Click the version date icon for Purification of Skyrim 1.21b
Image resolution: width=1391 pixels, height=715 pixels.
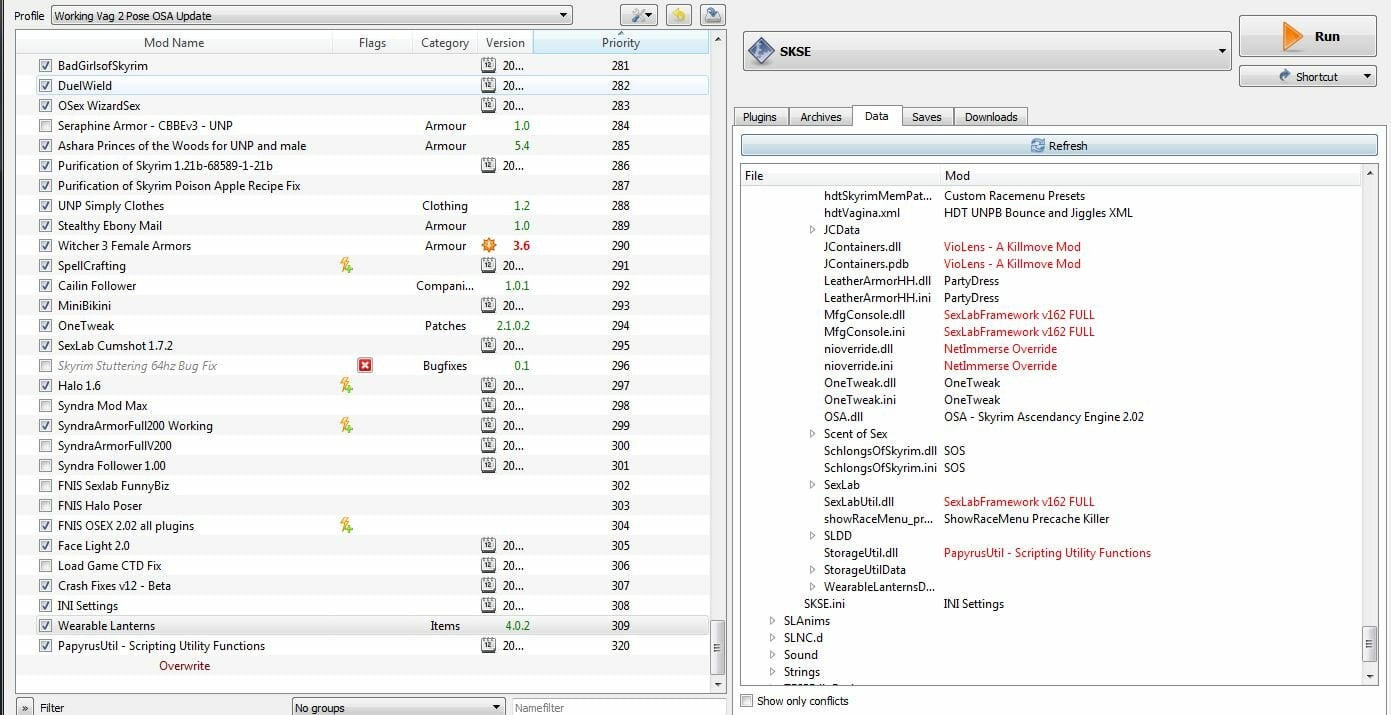coord(488,165)
